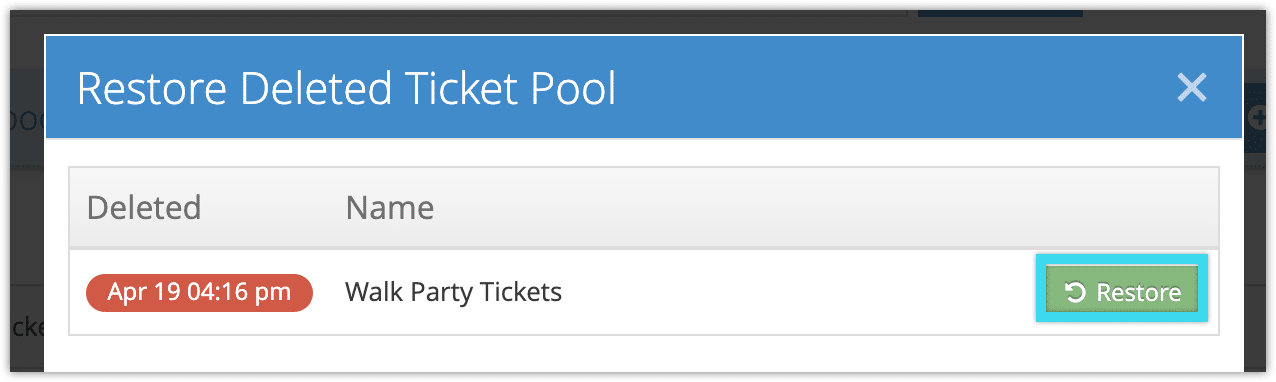
Task: Click the red Apr 19 04:16 pm badge
Action: coord(199,293)
